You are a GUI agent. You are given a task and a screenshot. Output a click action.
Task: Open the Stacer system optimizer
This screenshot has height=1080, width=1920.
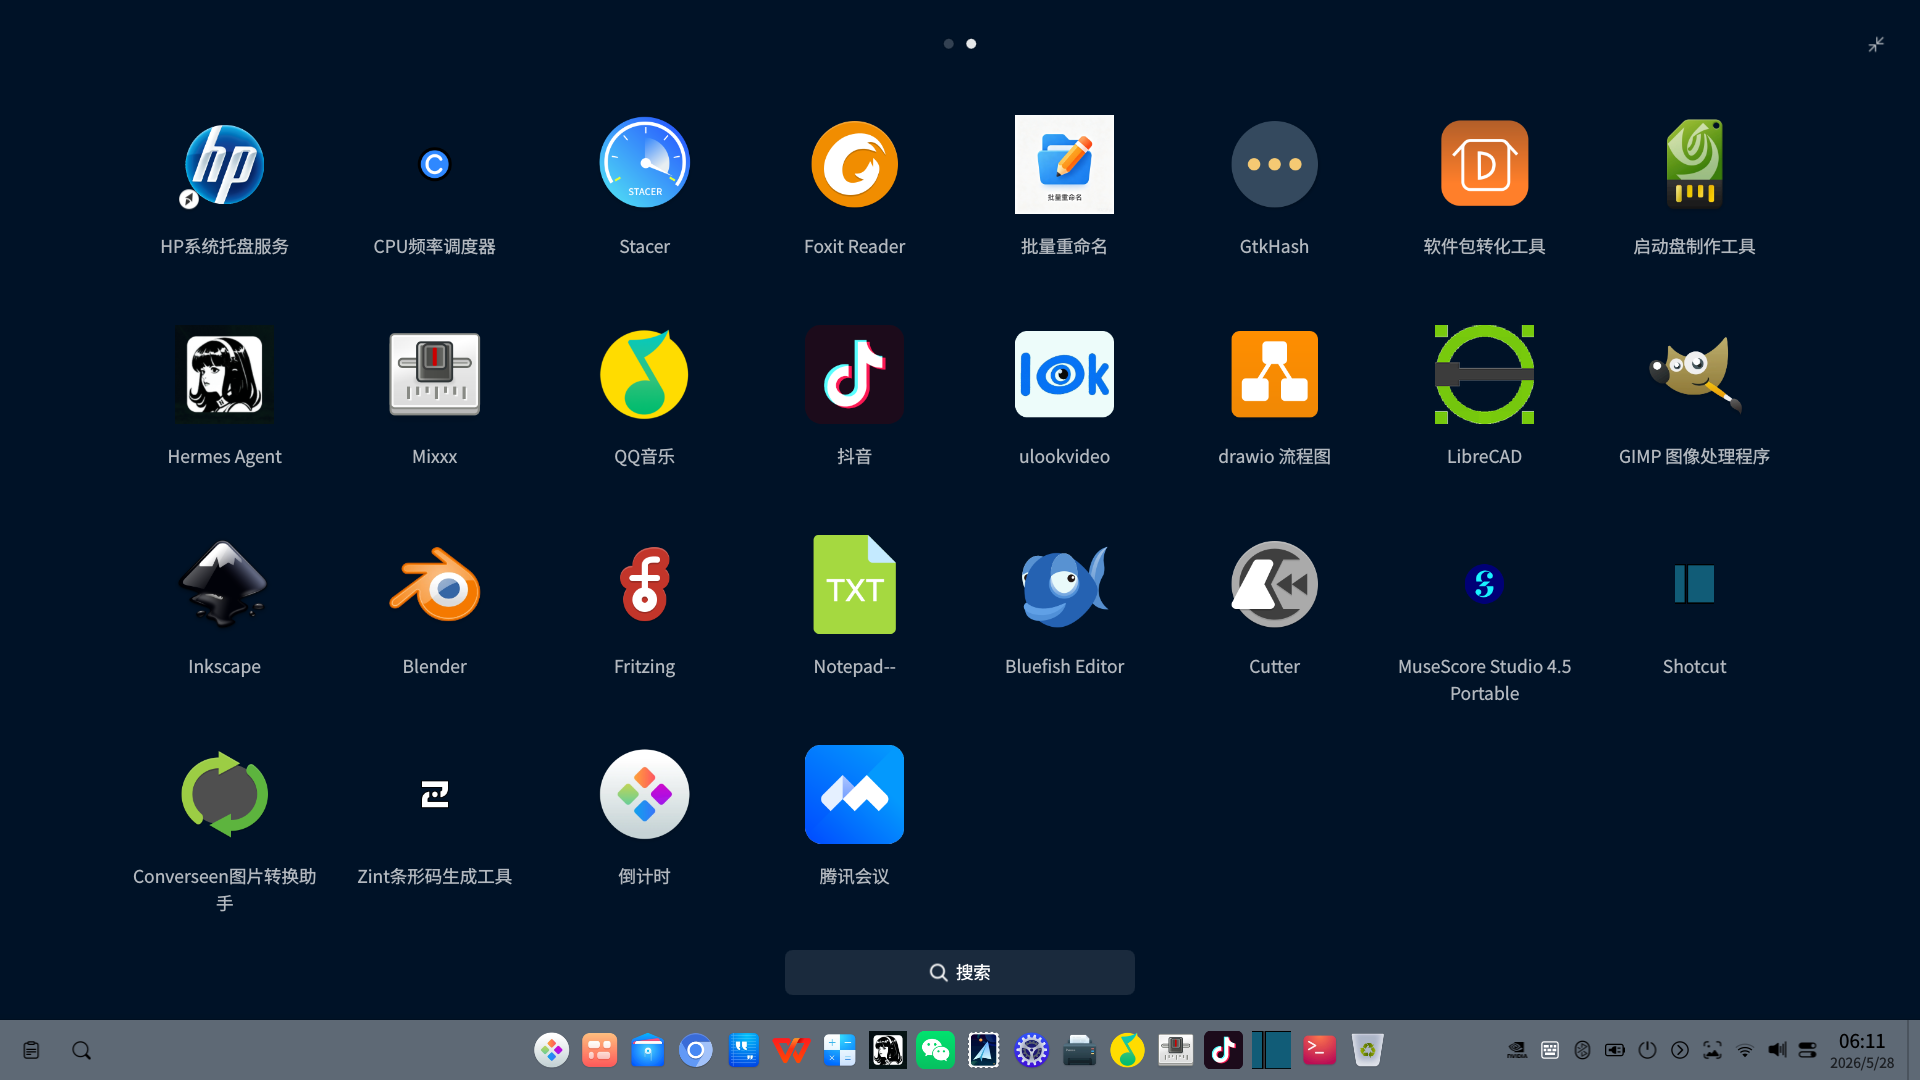(644, 165)
